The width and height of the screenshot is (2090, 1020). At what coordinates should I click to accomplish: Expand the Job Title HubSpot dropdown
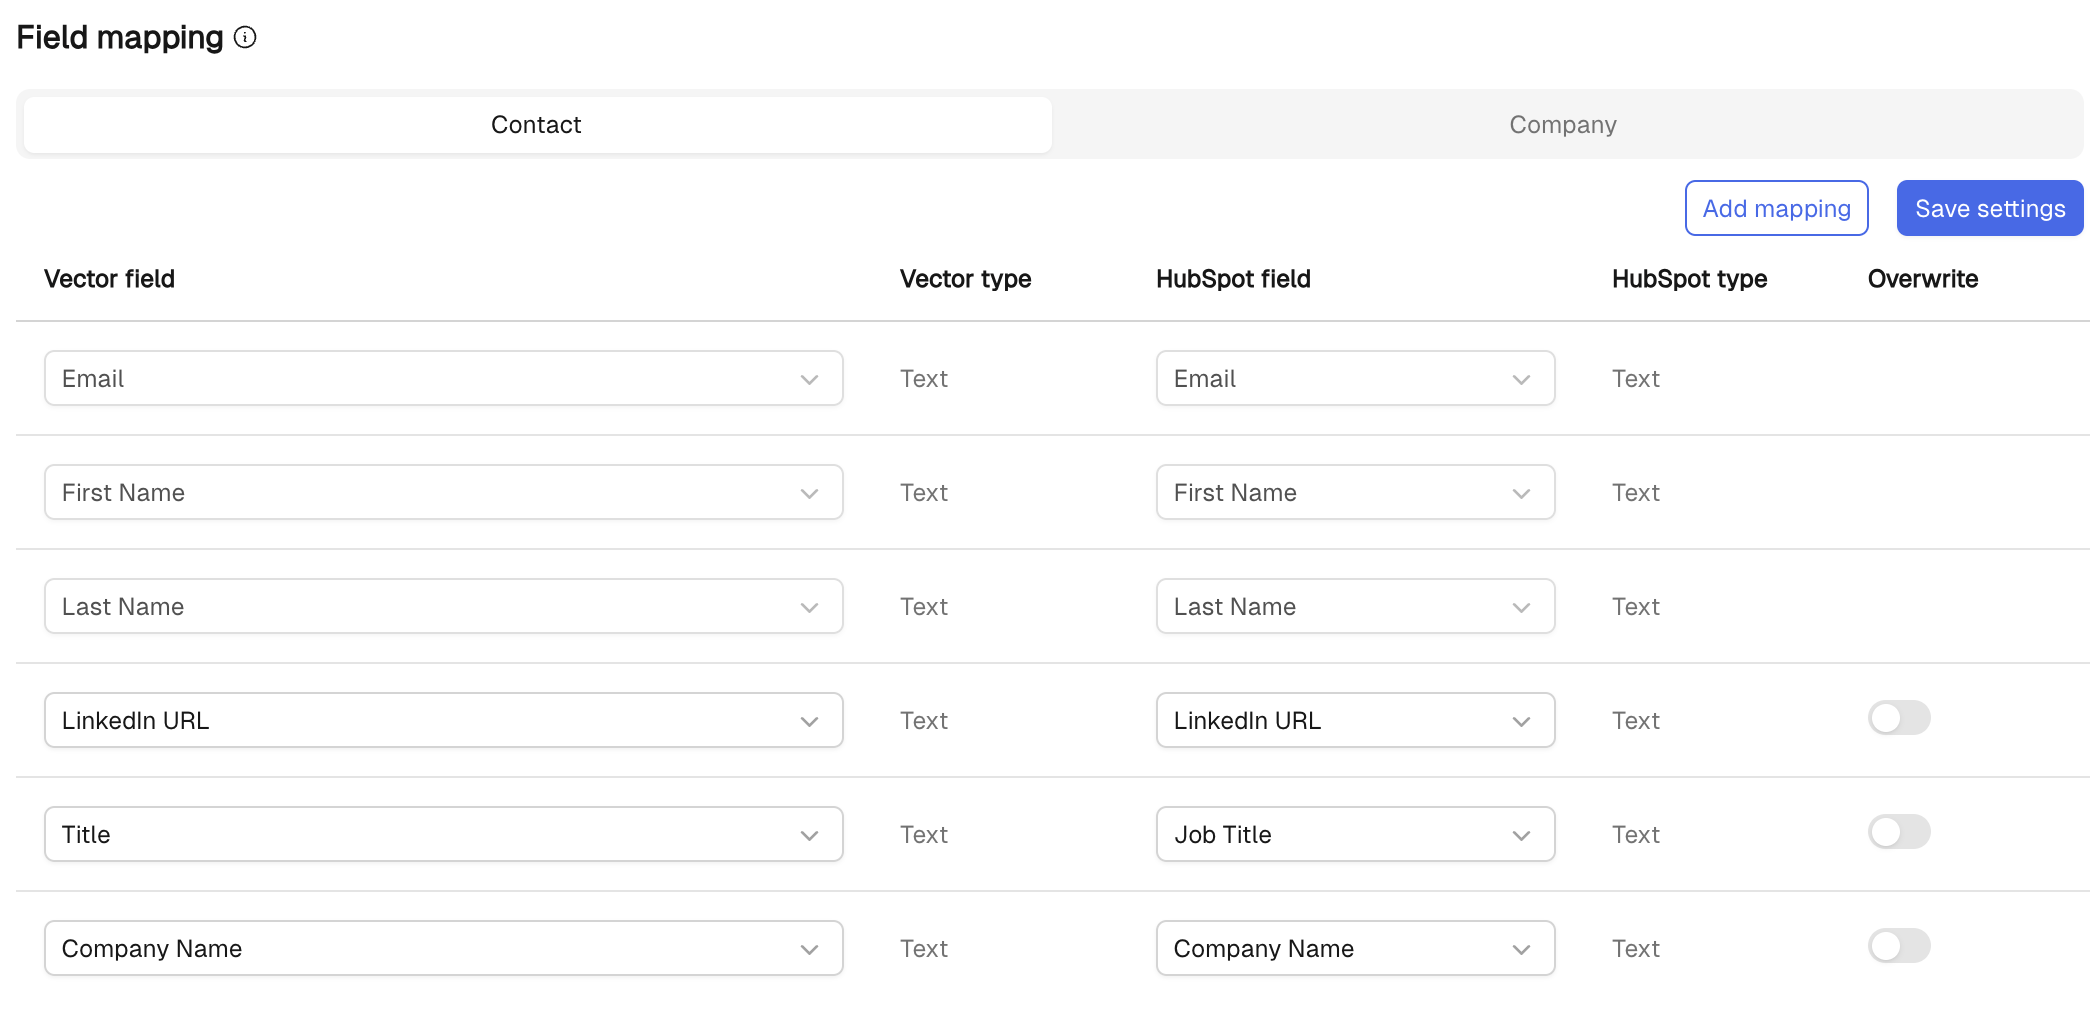coord(1354,835)
